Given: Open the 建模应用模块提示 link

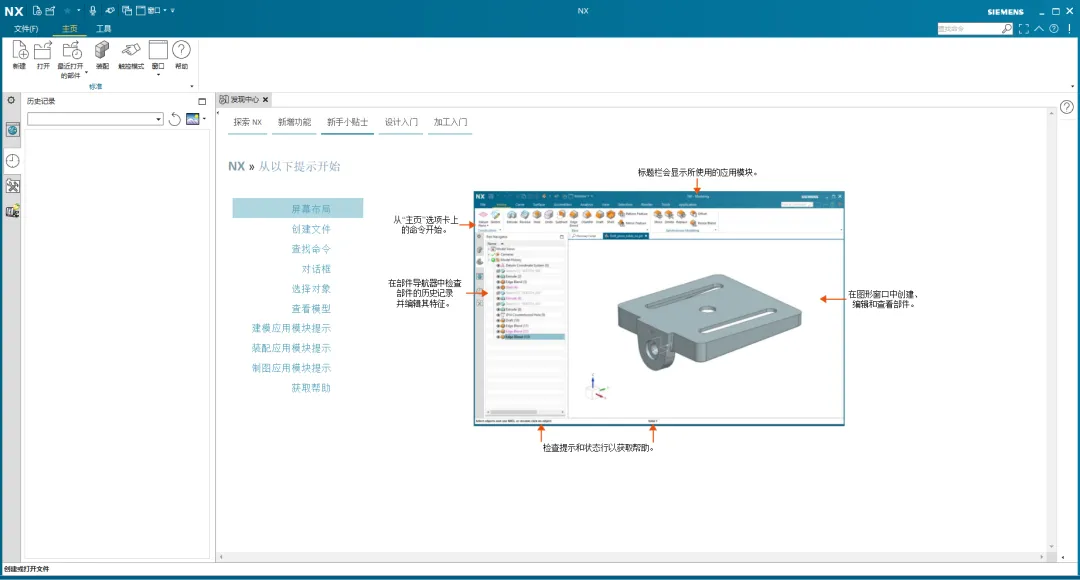Looking at the screenshot, I should pos(291,328).
